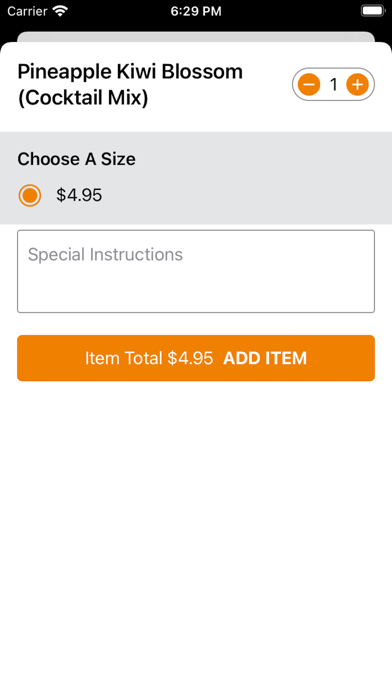Image resolution: width=392 pixels, height=696 pixels.
Task: Add the item with ADD ITEM button
Action: [196, 358]
